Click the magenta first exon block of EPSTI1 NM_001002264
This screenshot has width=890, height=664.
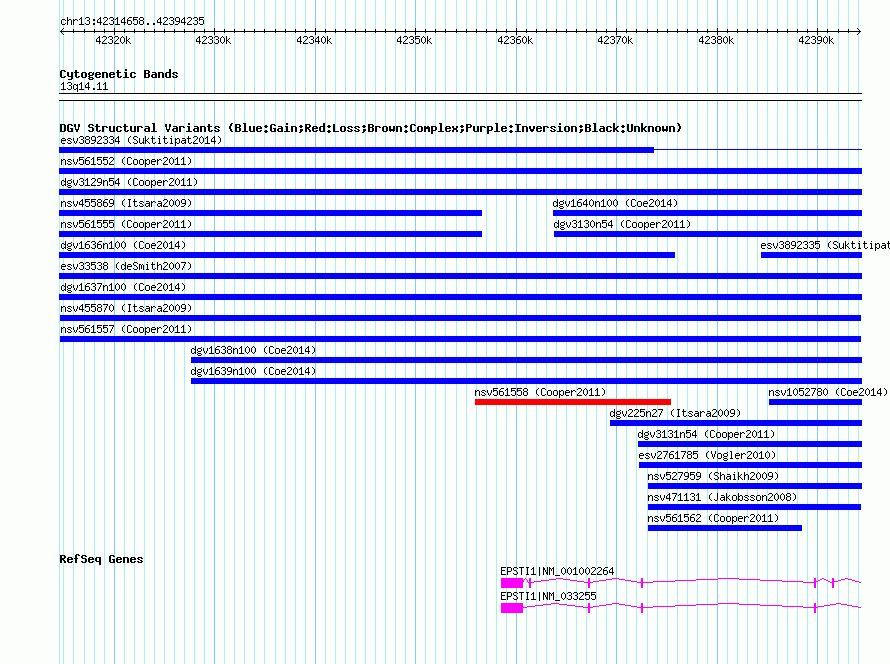tap(512, 583)
